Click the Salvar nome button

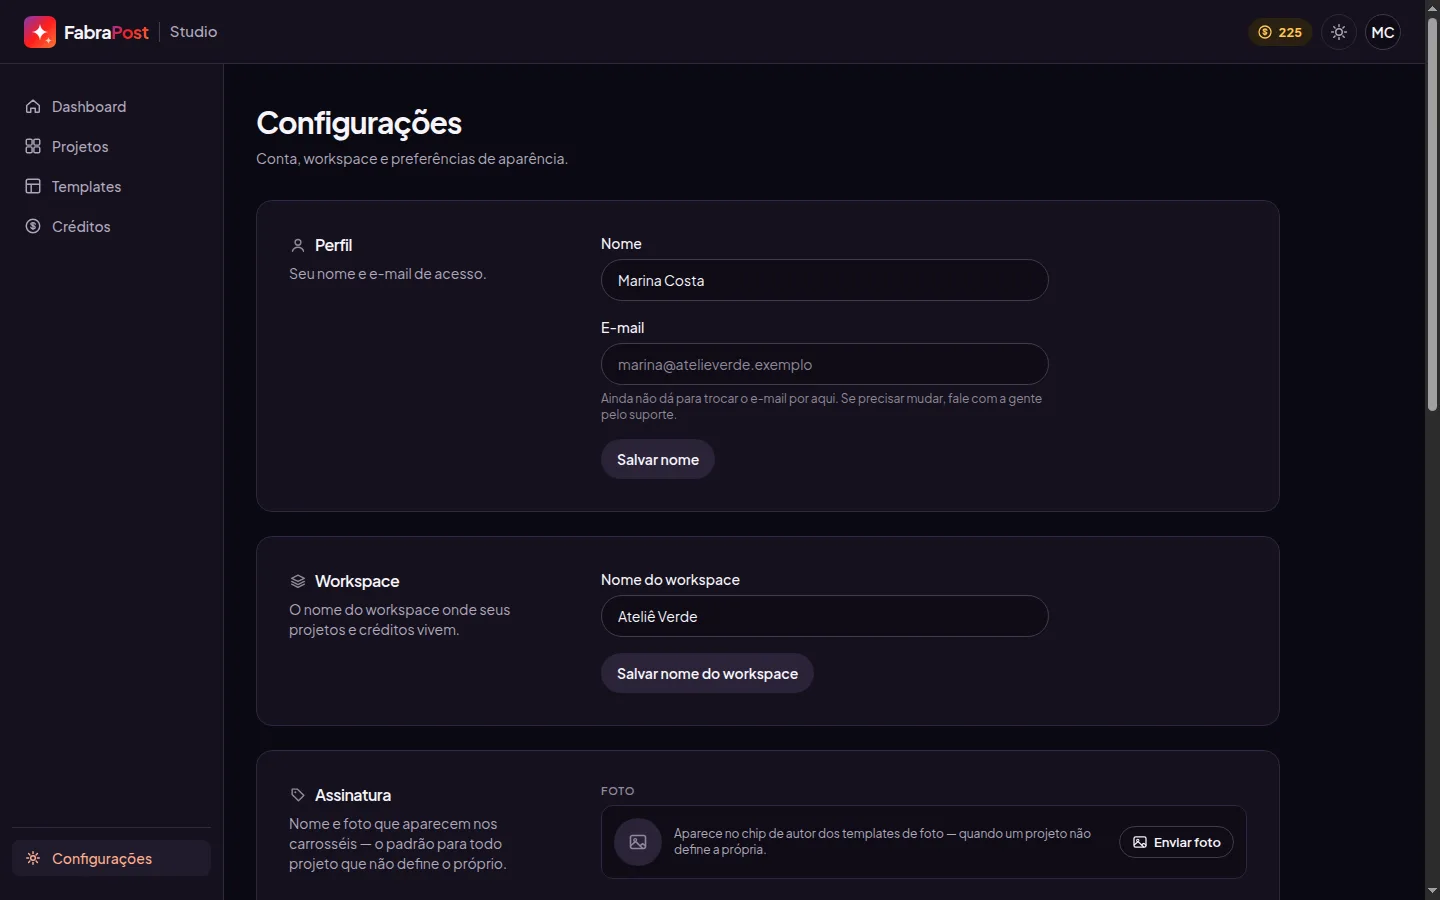pos(658,459)
